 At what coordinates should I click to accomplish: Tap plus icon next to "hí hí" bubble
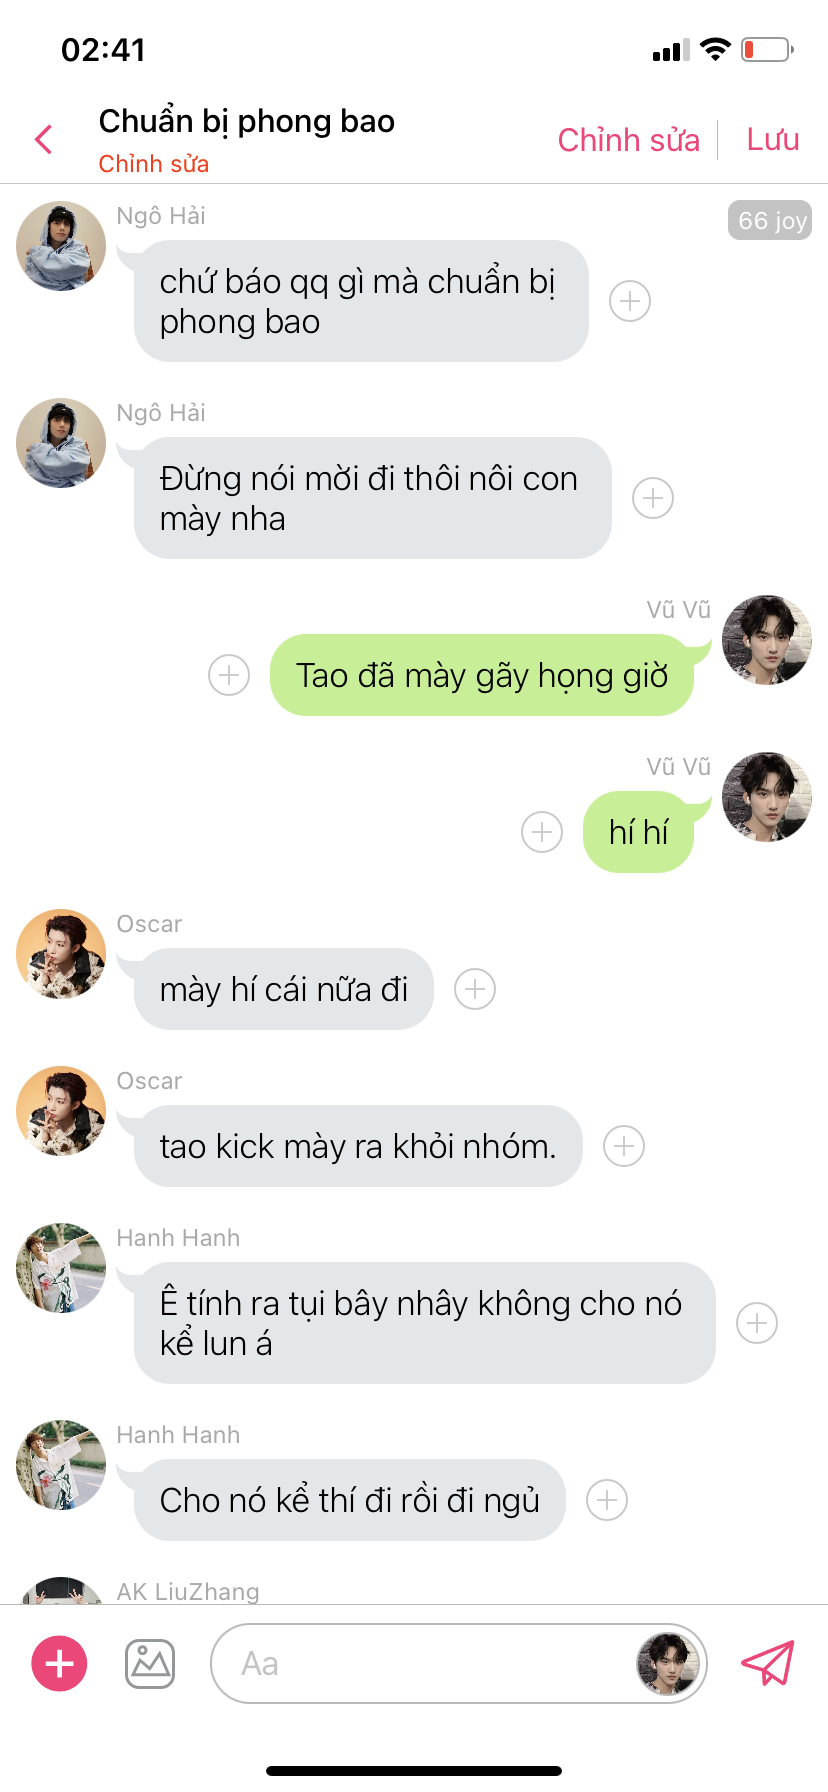[x=542, y=832]
